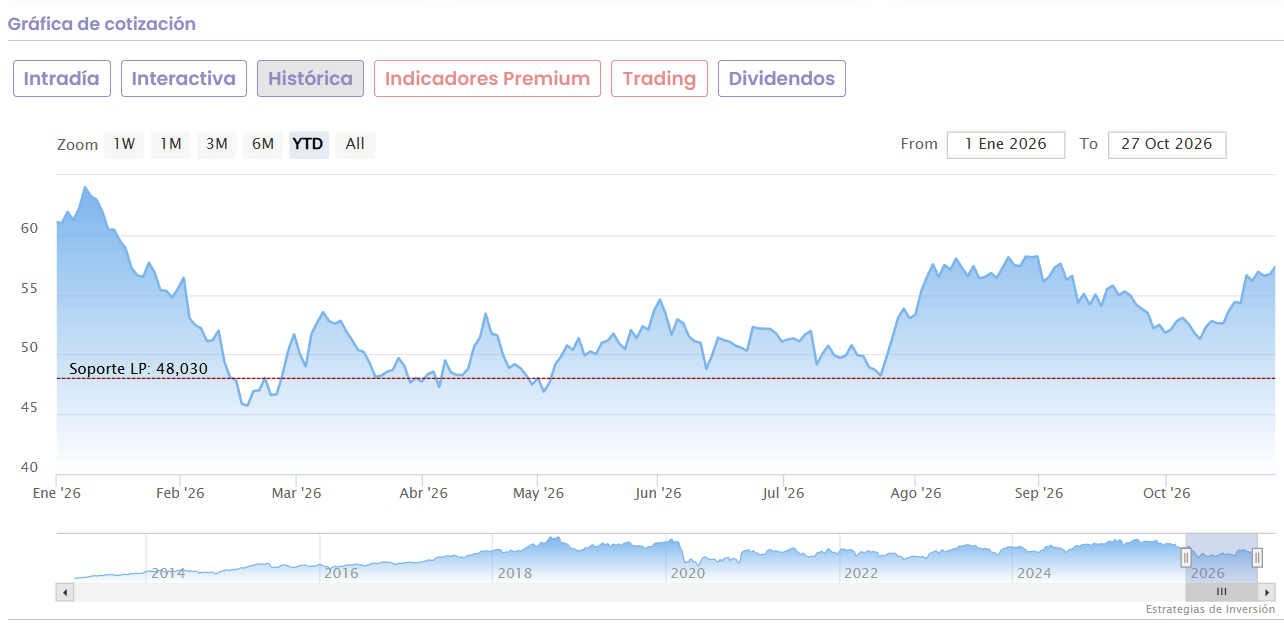Click the "Jul '26" axis label
This screenshot has height=631, width=1284.
point(783,493)
